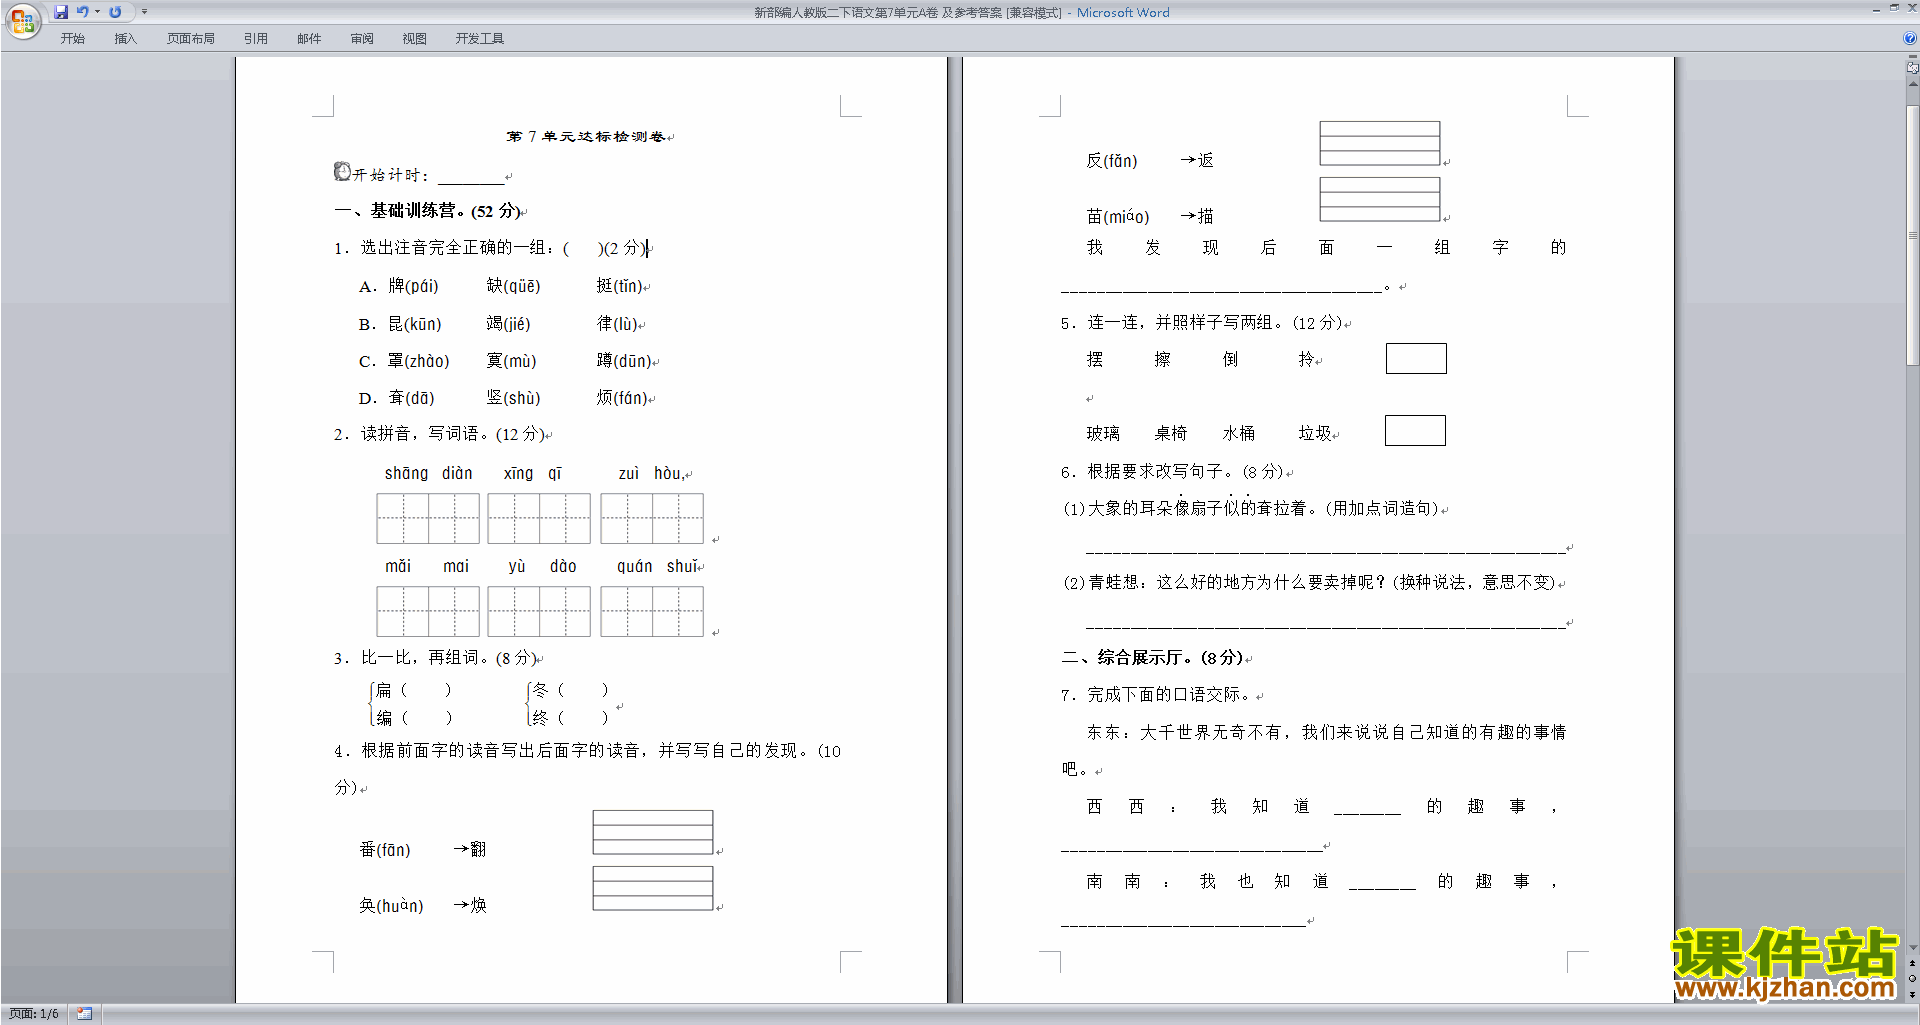The image size is (1920, 1025).
Task: Expand the Undo history dropdown arrow
Action: click(x=97, y=12)
